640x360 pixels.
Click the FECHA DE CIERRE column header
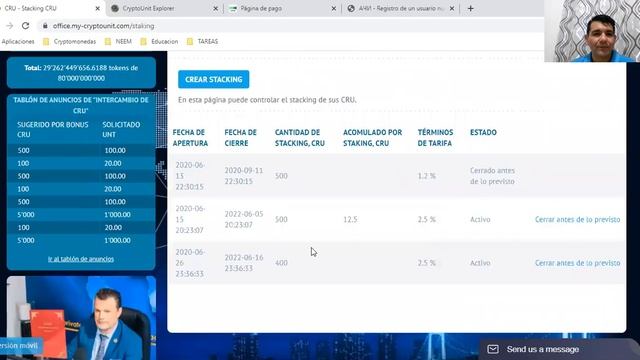point(240,138)
